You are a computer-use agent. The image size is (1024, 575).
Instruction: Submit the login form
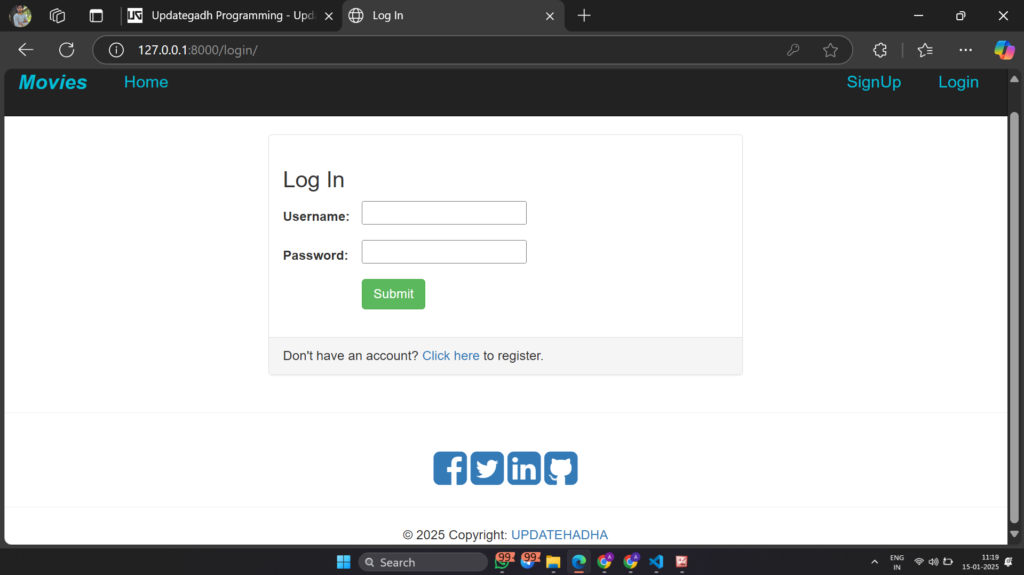(x=393, y=294)
